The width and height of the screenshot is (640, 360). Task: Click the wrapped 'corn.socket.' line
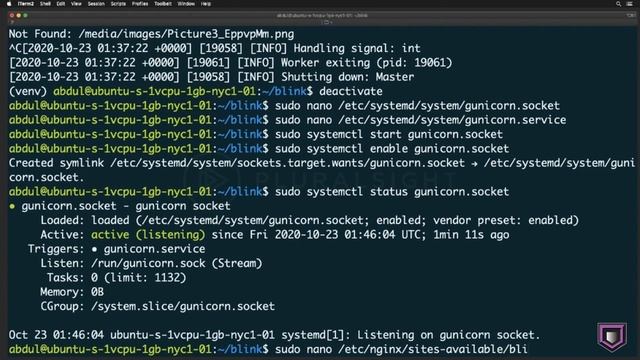point(47,177)
